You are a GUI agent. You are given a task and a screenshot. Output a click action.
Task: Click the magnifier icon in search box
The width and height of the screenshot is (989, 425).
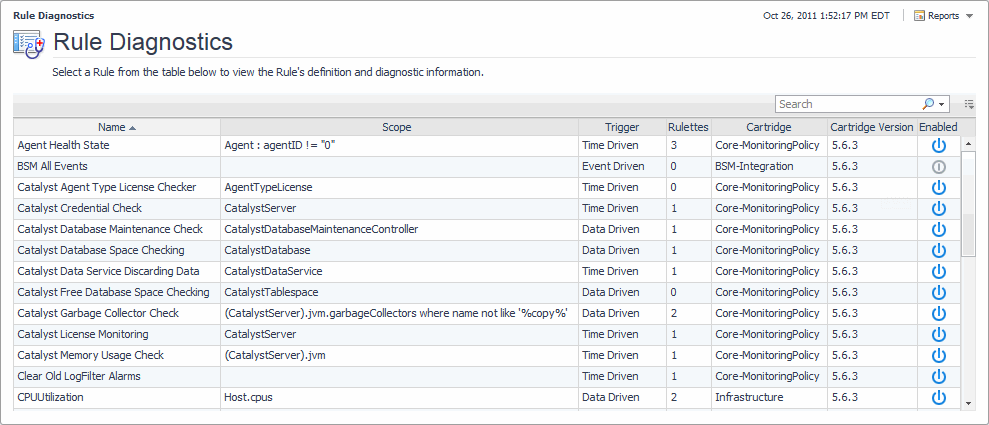click(929, 104)
